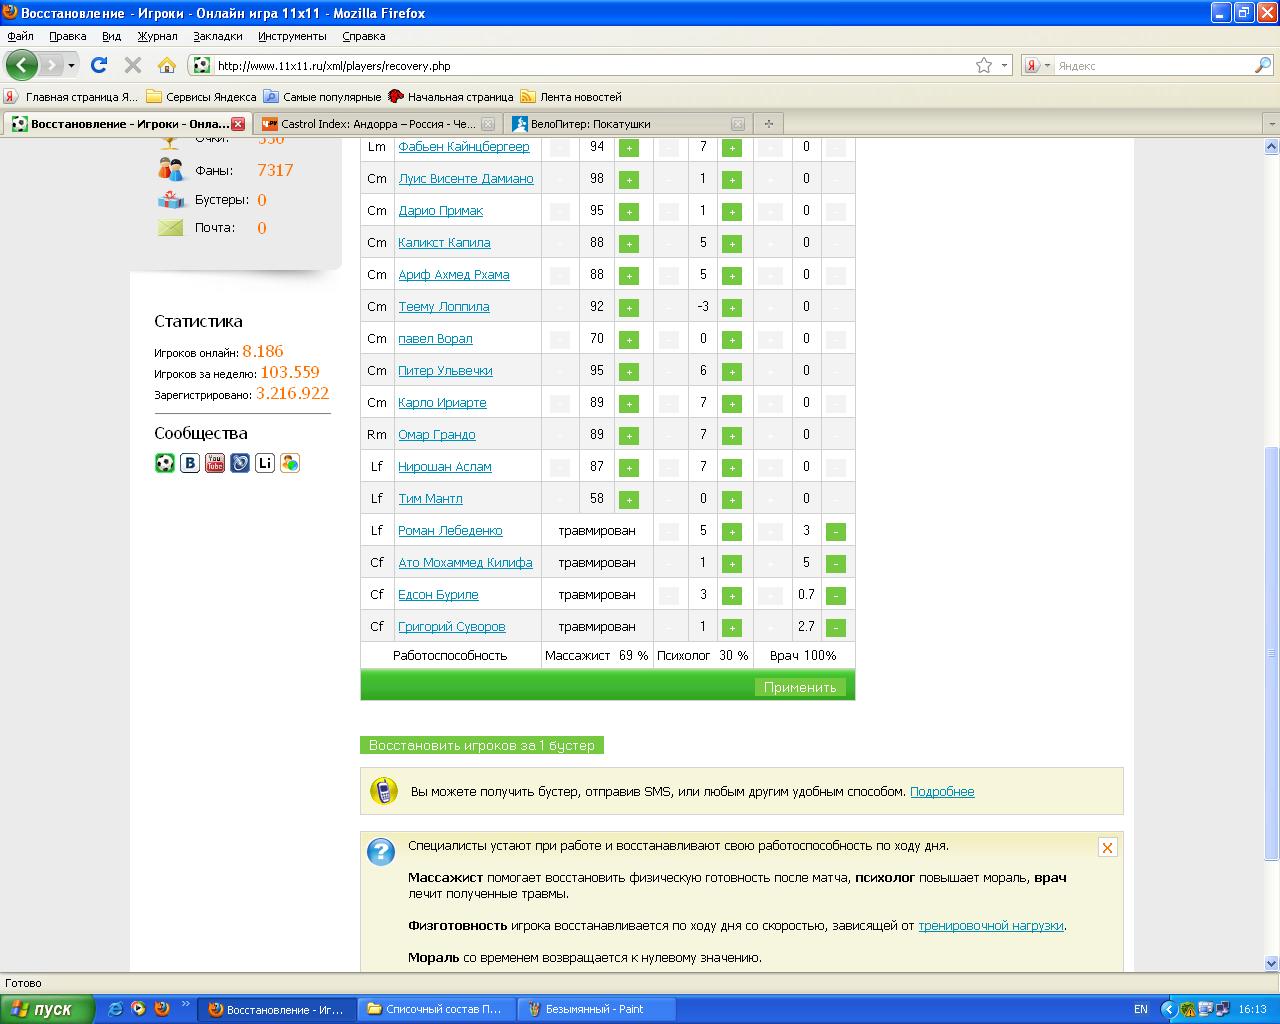Go to browser home page icon
Screen dimensions: 1280x1024
(x=167, y=65)
